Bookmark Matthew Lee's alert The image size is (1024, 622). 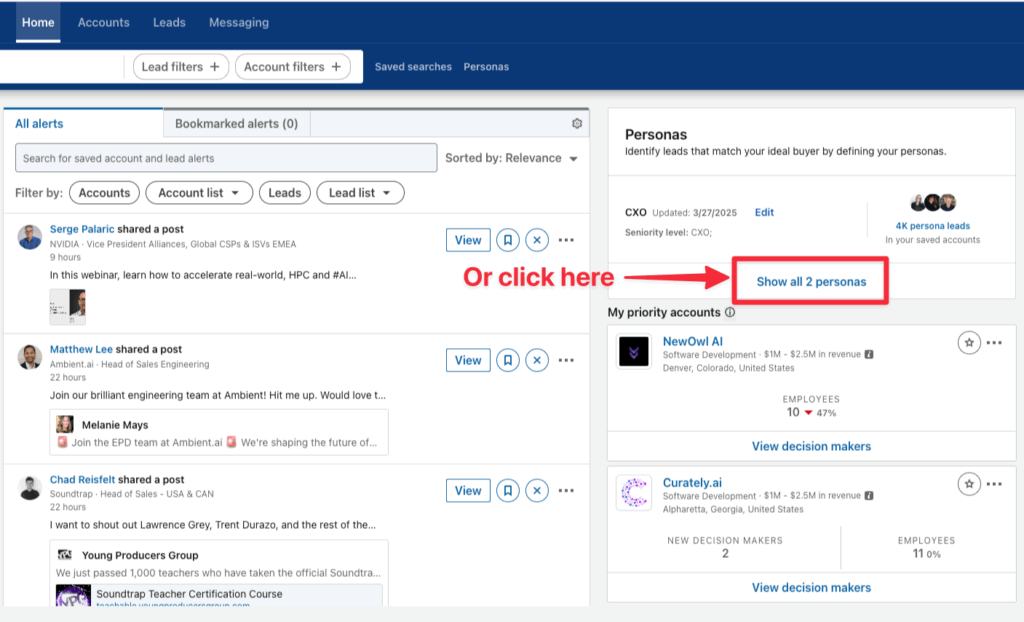point(507,360)
